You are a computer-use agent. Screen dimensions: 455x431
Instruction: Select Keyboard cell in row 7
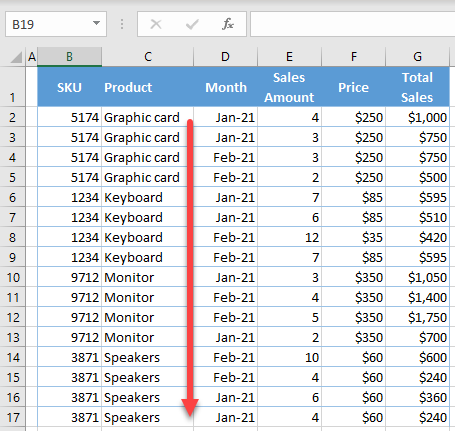pos(148,217)
